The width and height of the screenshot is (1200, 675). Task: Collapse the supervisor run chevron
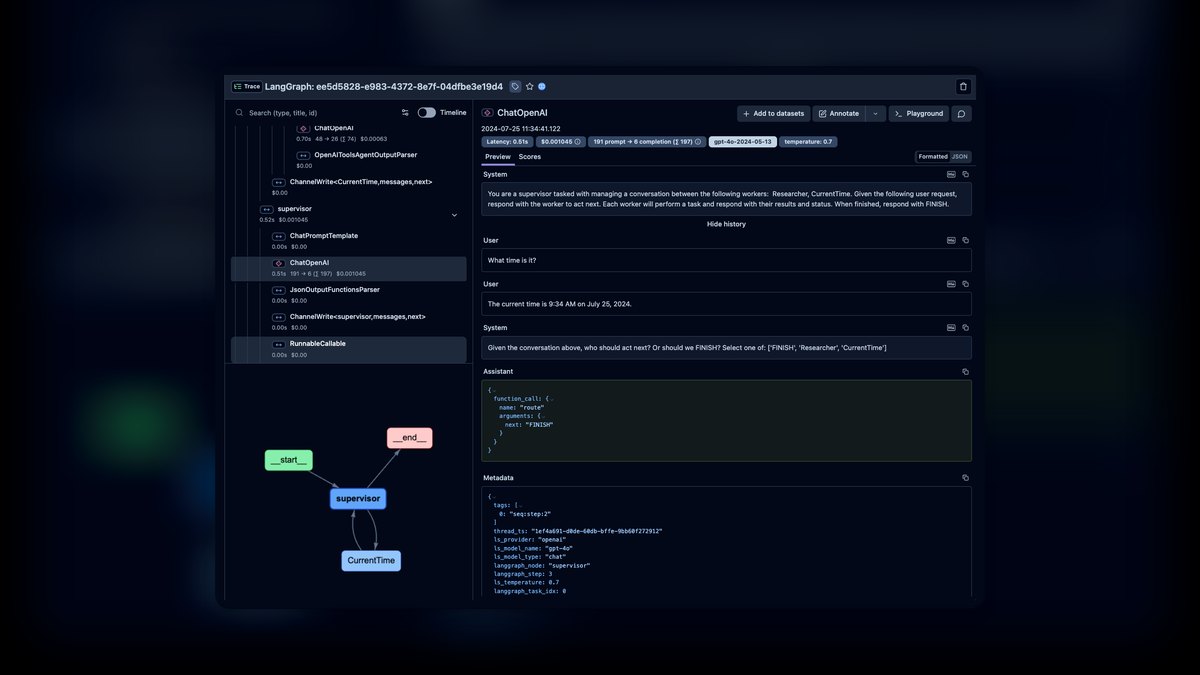point(454,215)
